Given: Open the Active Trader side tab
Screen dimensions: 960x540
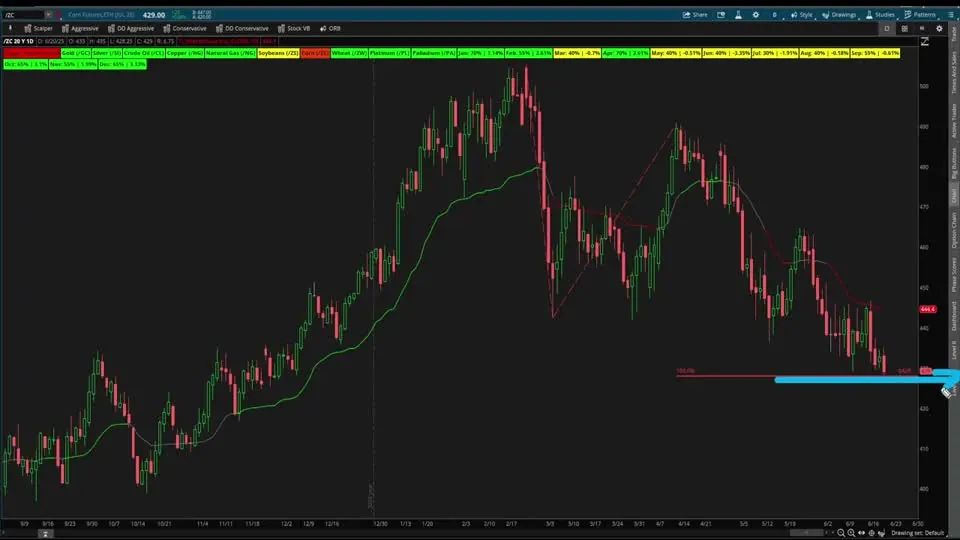Looking at the screenshot, I should [x=953, y=121].
